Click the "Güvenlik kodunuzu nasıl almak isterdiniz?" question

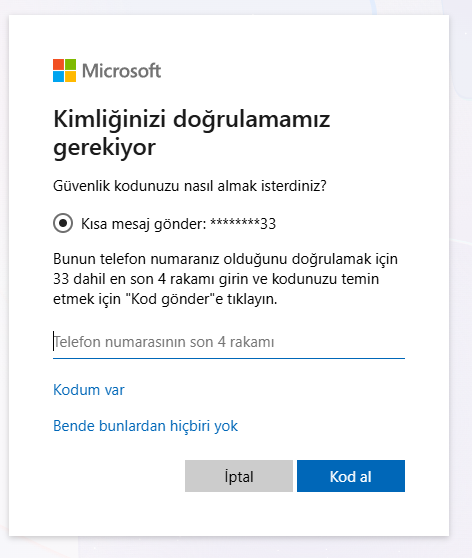(190, 186)
